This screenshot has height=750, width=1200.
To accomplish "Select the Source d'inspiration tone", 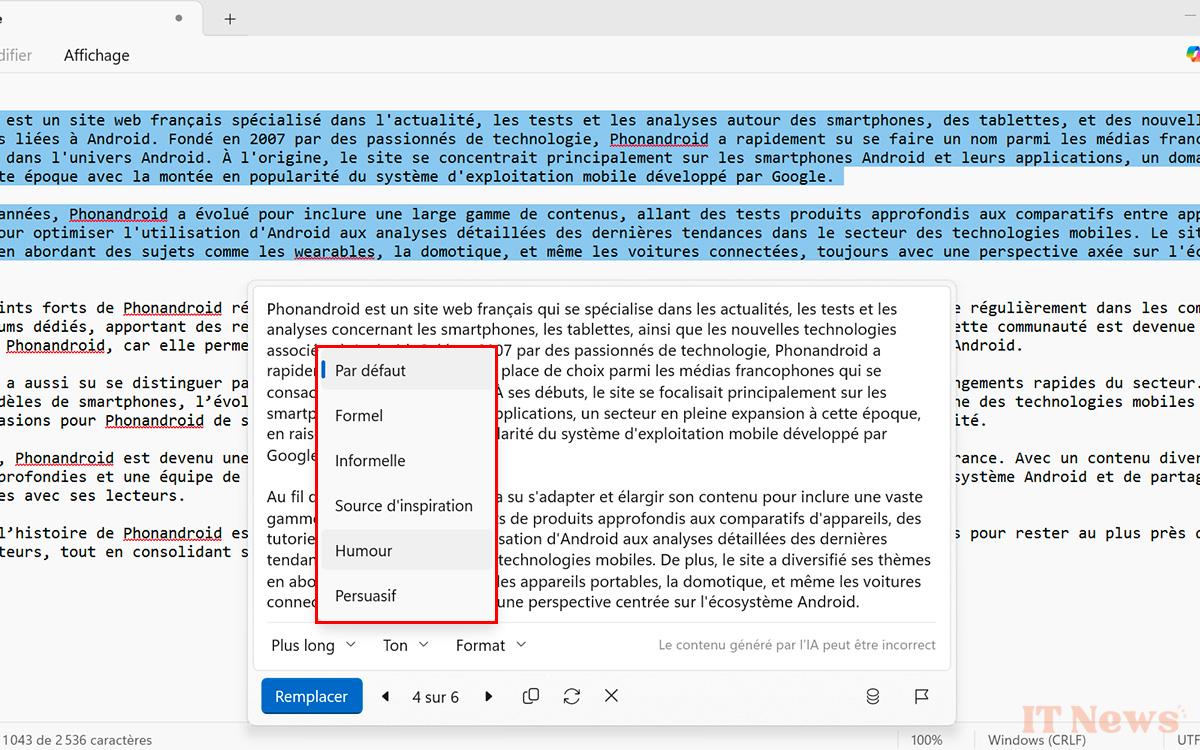I will point(406,505).
